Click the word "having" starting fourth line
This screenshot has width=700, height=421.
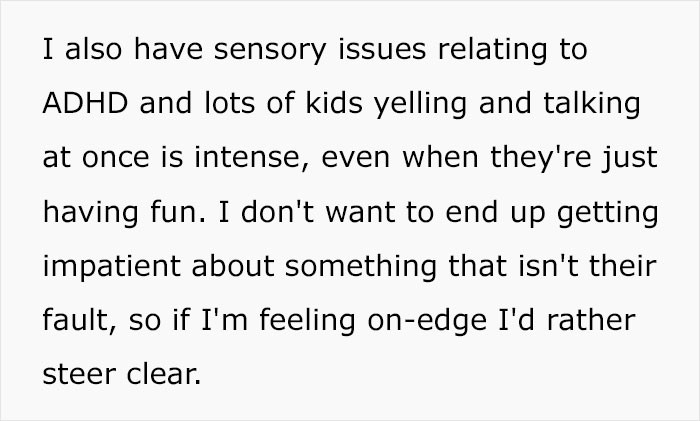[x=91, y=213]
